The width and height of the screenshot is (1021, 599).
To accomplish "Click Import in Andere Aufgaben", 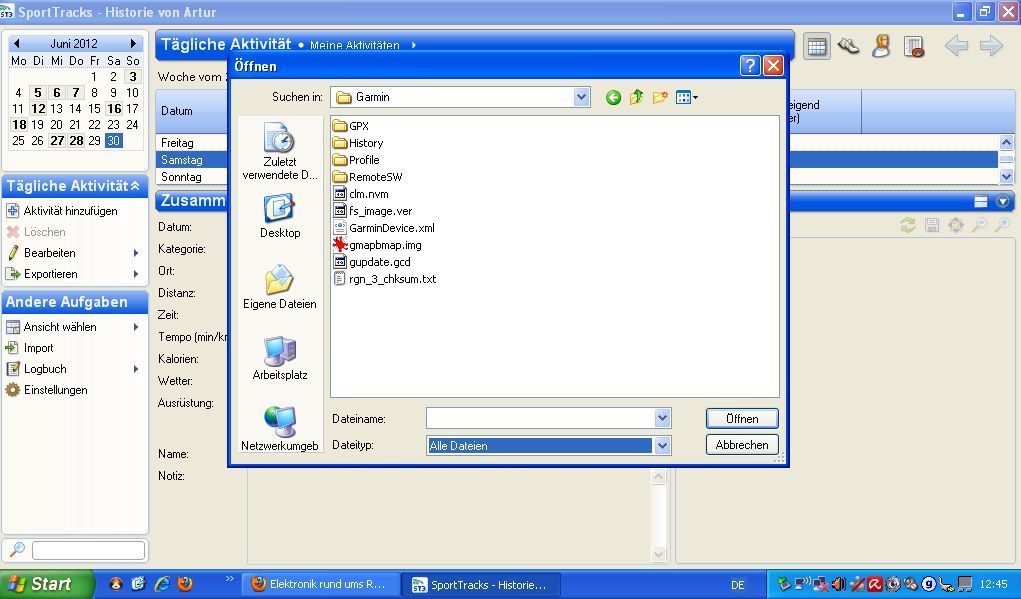I will tap(39, 348).
